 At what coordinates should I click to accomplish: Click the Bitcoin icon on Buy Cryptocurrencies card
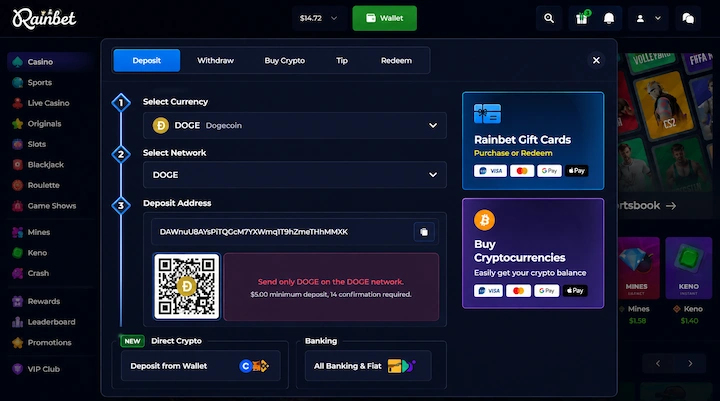[x=484, y=220]
